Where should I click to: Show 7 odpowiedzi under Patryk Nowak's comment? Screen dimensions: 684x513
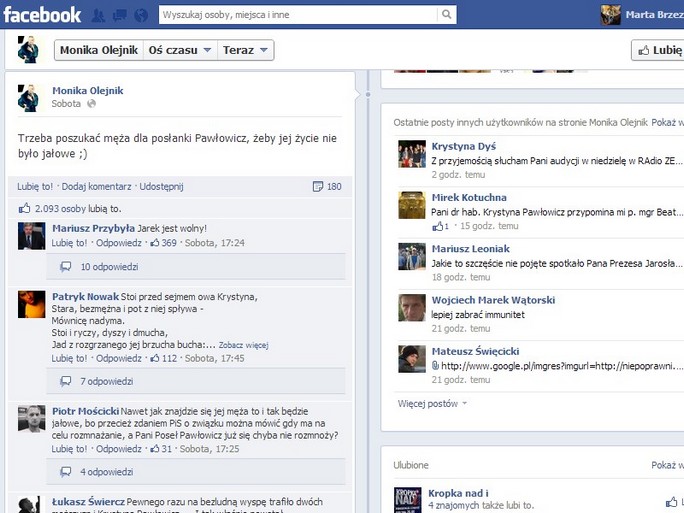106,381
